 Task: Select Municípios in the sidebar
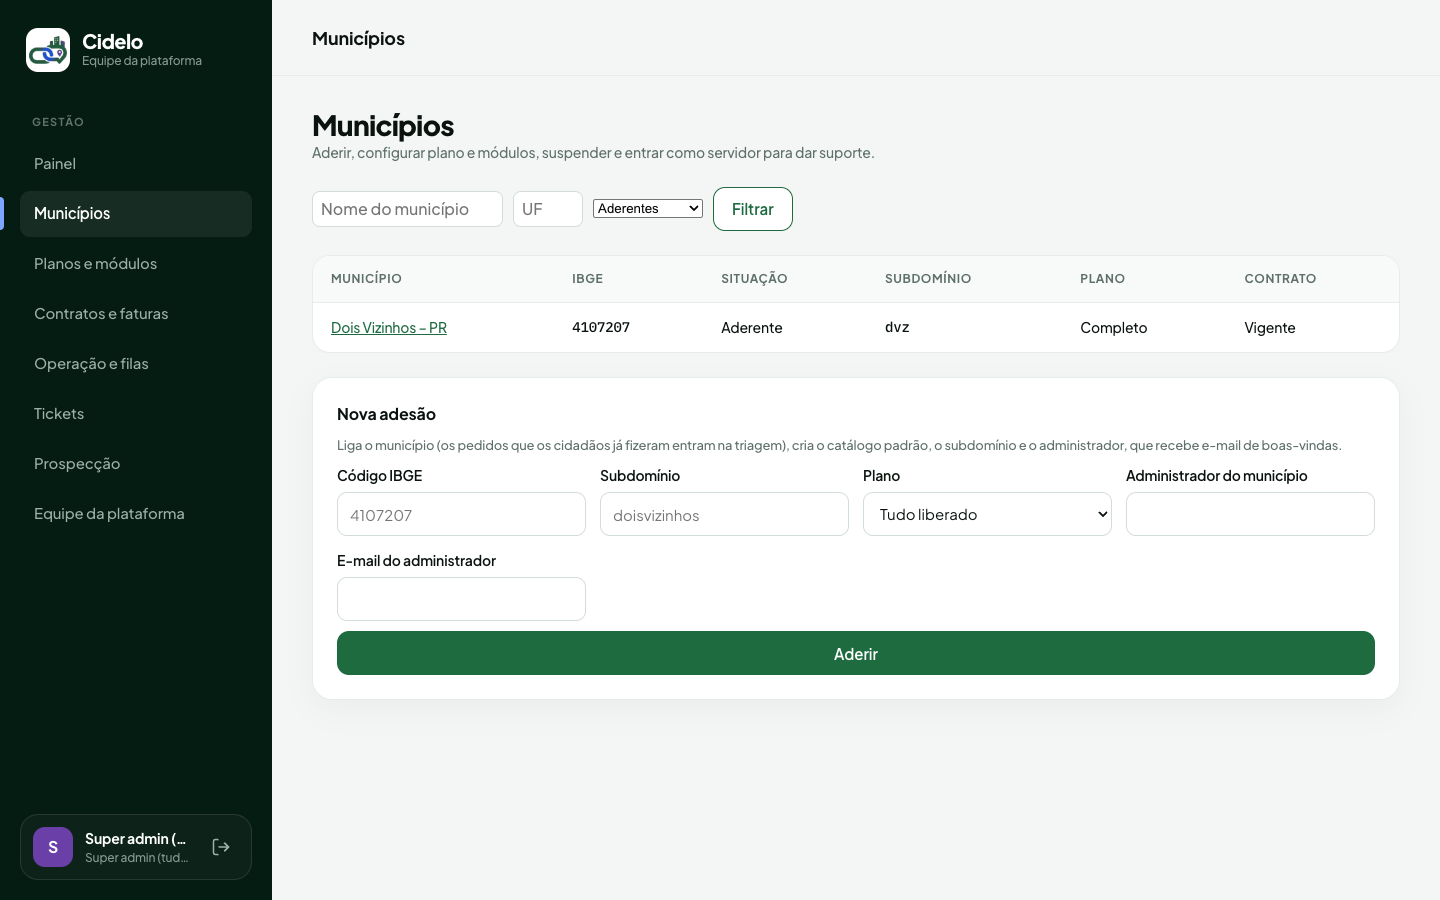pos(136,214)
